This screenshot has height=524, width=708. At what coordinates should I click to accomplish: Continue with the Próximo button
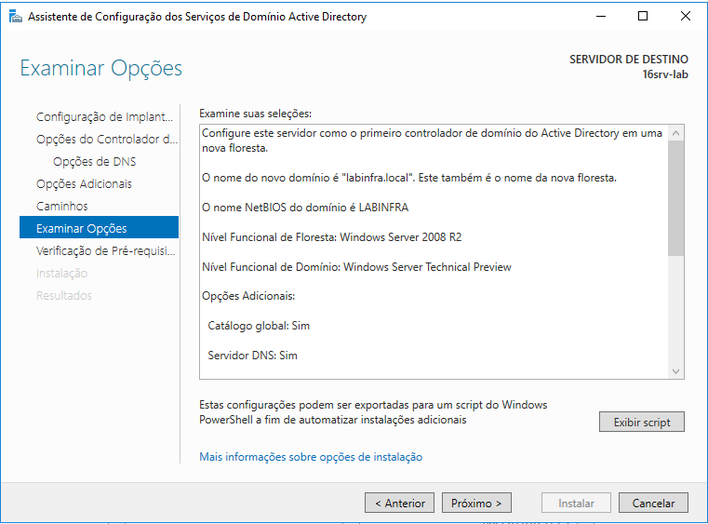pos(476,503)
